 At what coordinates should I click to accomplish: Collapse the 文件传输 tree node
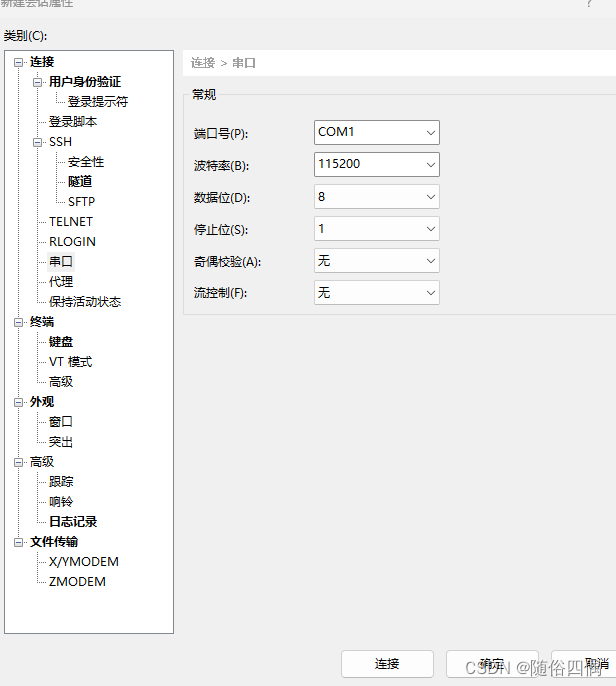pos(18,542)
